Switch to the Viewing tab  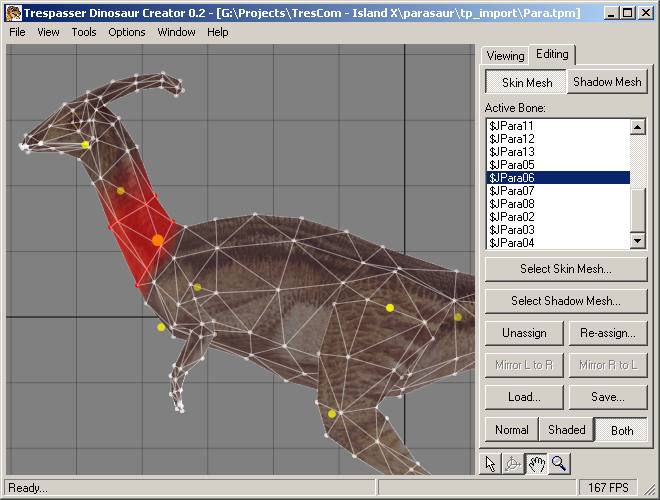point(505,56)
